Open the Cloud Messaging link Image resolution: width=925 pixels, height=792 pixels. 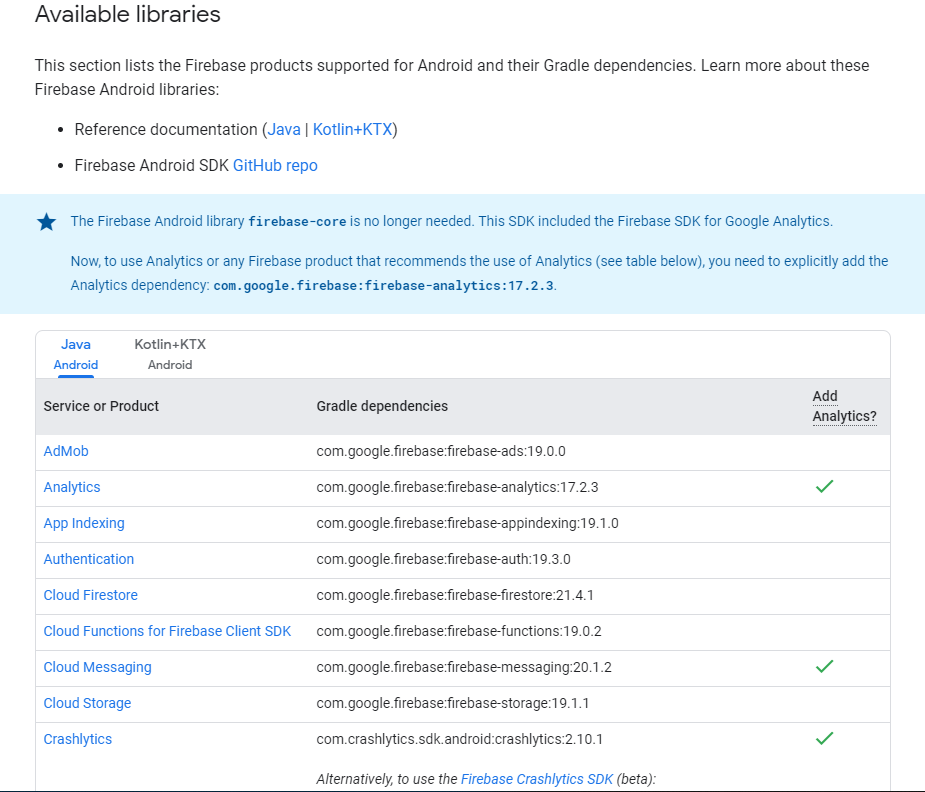97,667
